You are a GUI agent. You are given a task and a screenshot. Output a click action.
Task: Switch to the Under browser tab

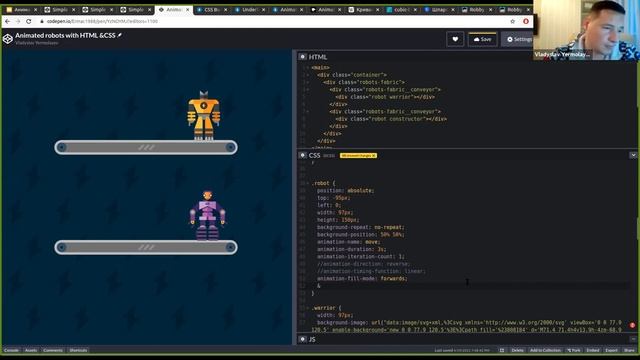[x=249, y=9]
